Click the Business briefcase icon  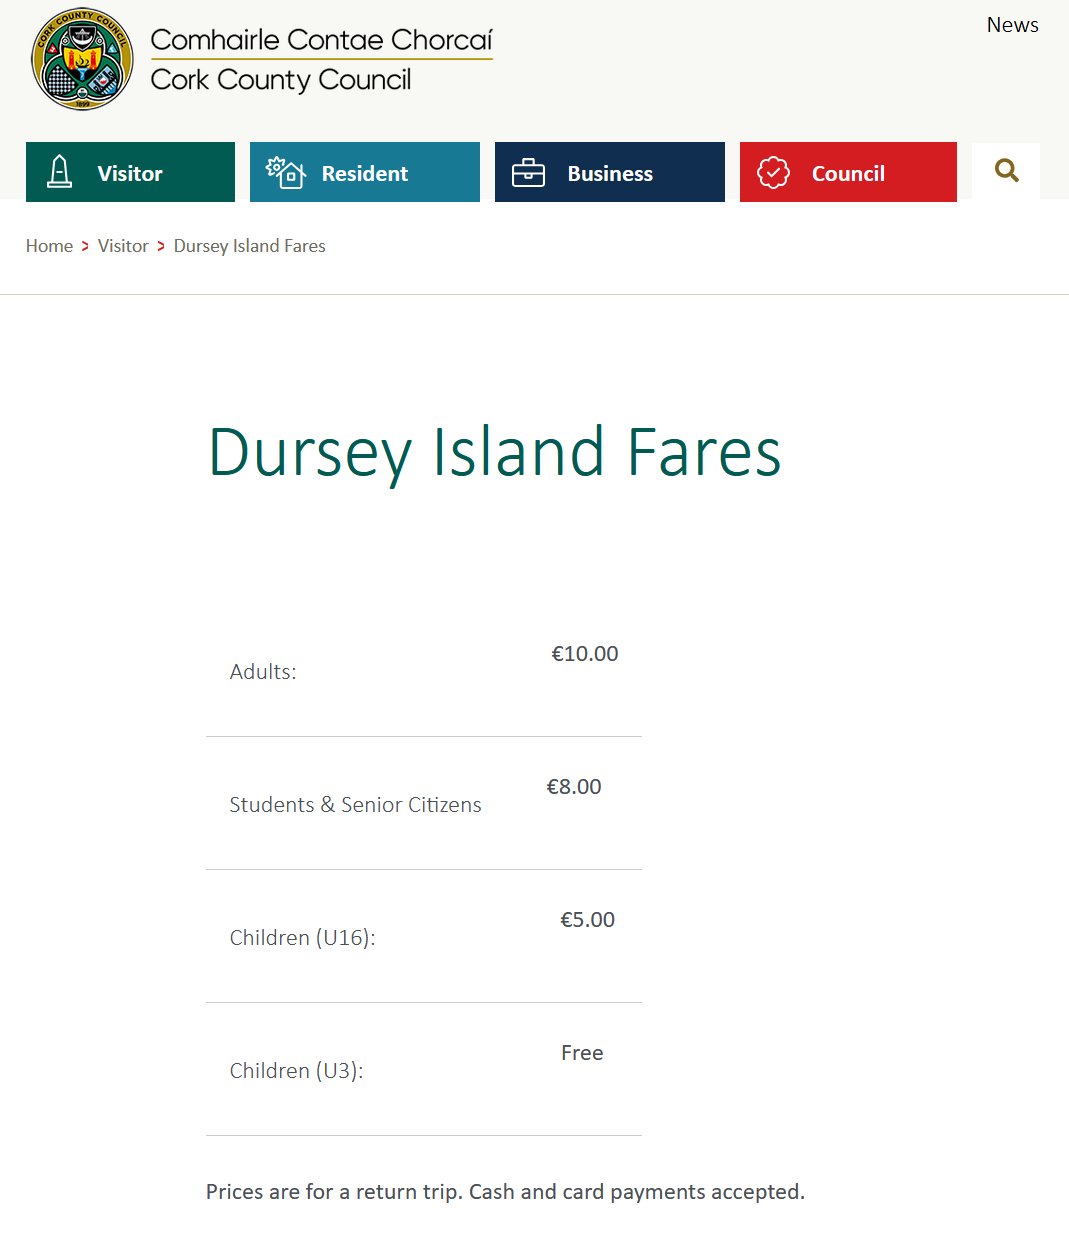click(x=528, y=173)
